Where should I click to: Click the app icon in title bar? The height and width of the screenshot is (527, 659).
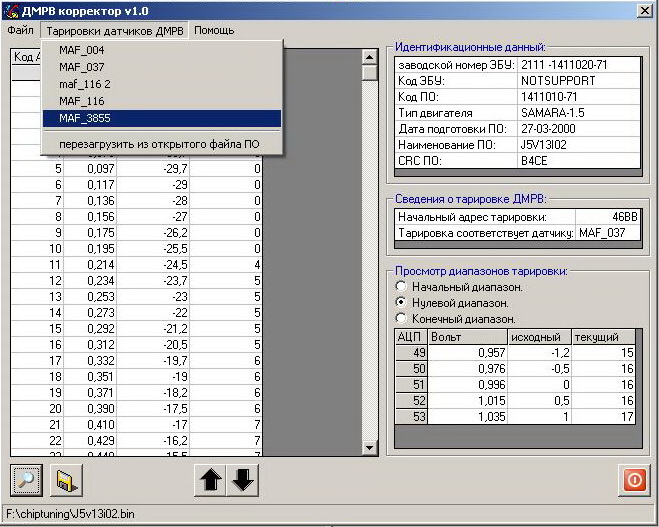13,9
